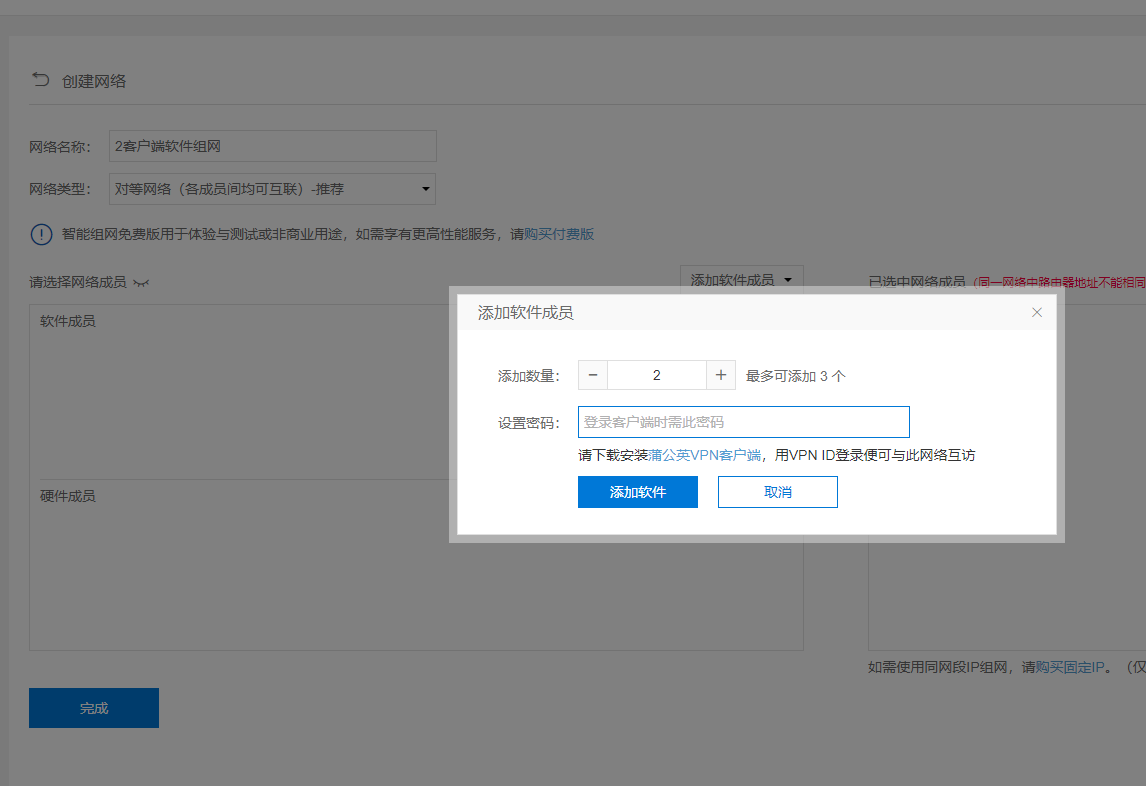Click the 完成 button
The height and width of the screenshot is (786, 1146).
tap(93, 707)
